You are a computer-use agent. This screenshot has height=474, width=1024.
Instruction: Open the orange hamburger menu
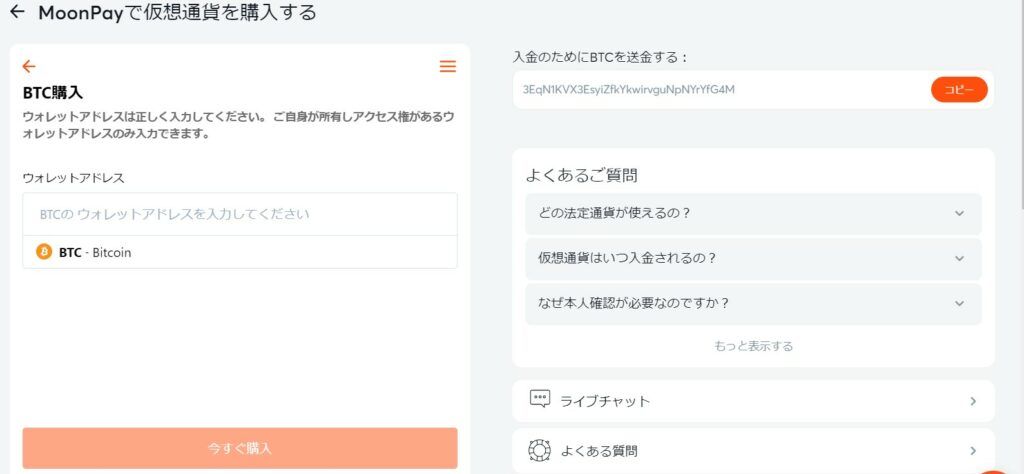(x=447, y=66)
